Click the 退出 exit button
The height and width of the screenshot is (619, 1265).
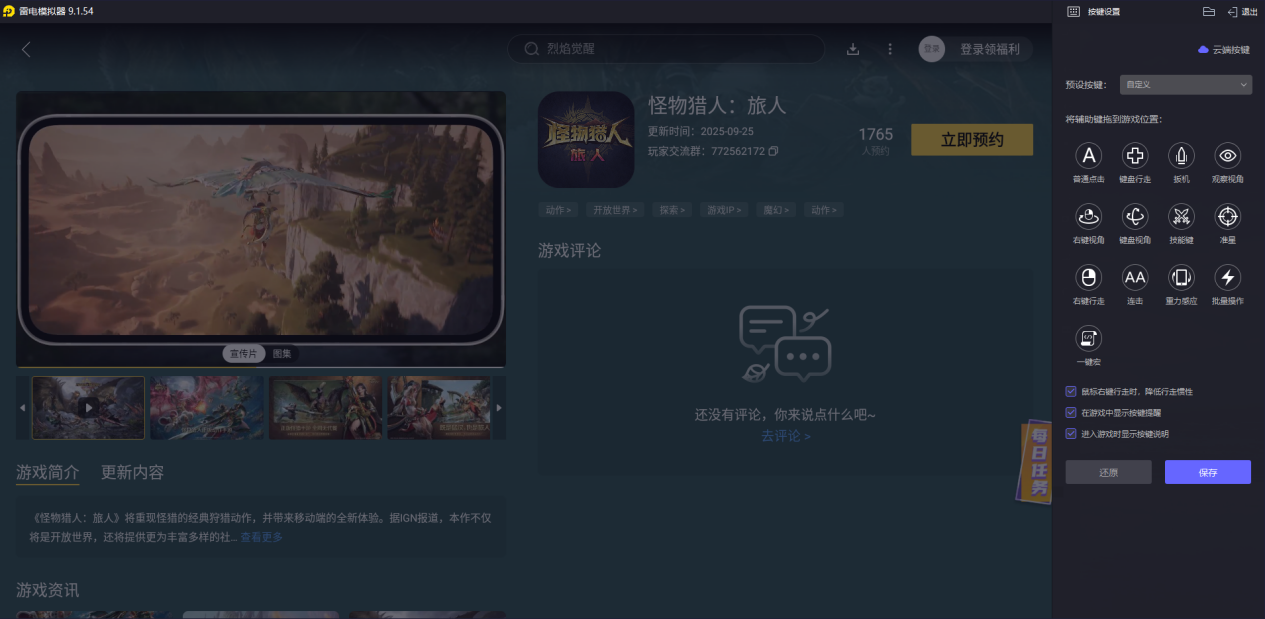pos(1242,11)
